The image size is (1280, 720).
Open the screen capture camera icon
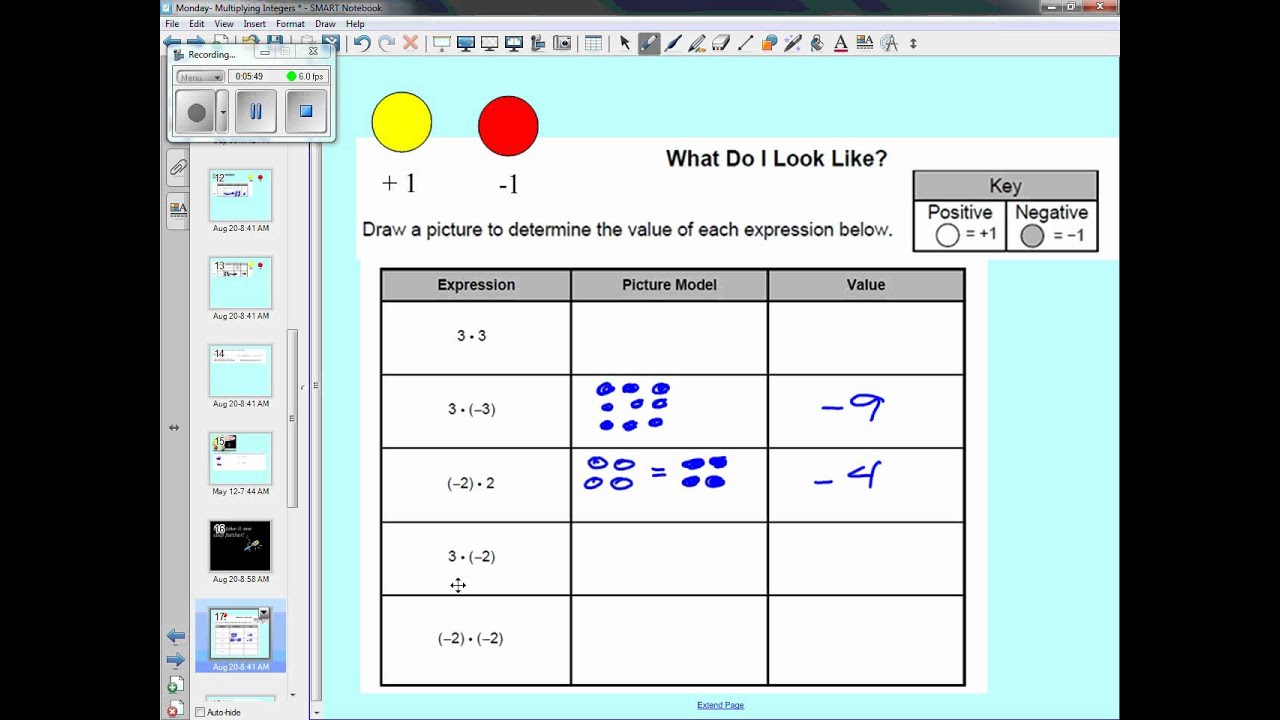[561, 43]
